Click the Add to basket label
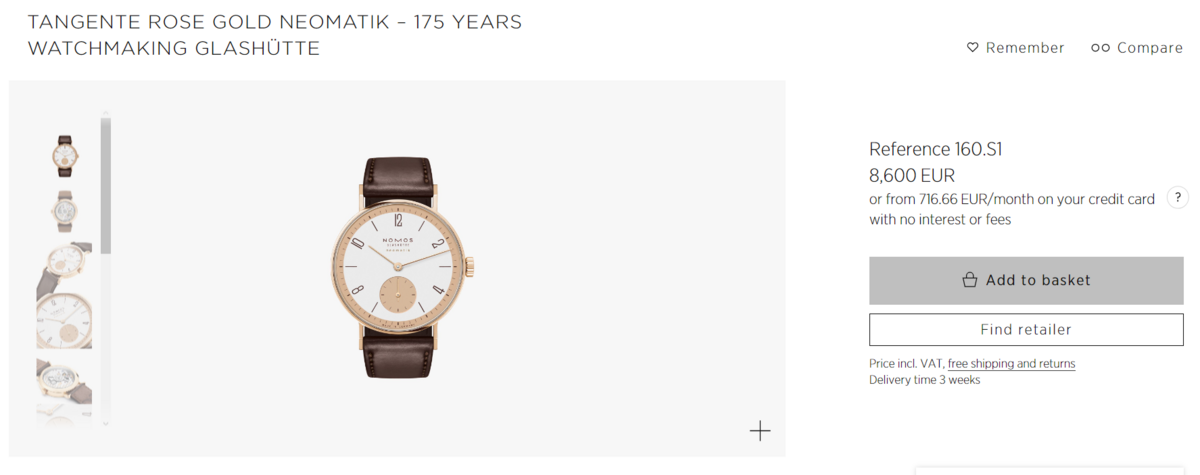Image resolution: width=1200 pixels, height=475 pixels. point(1038,281)
